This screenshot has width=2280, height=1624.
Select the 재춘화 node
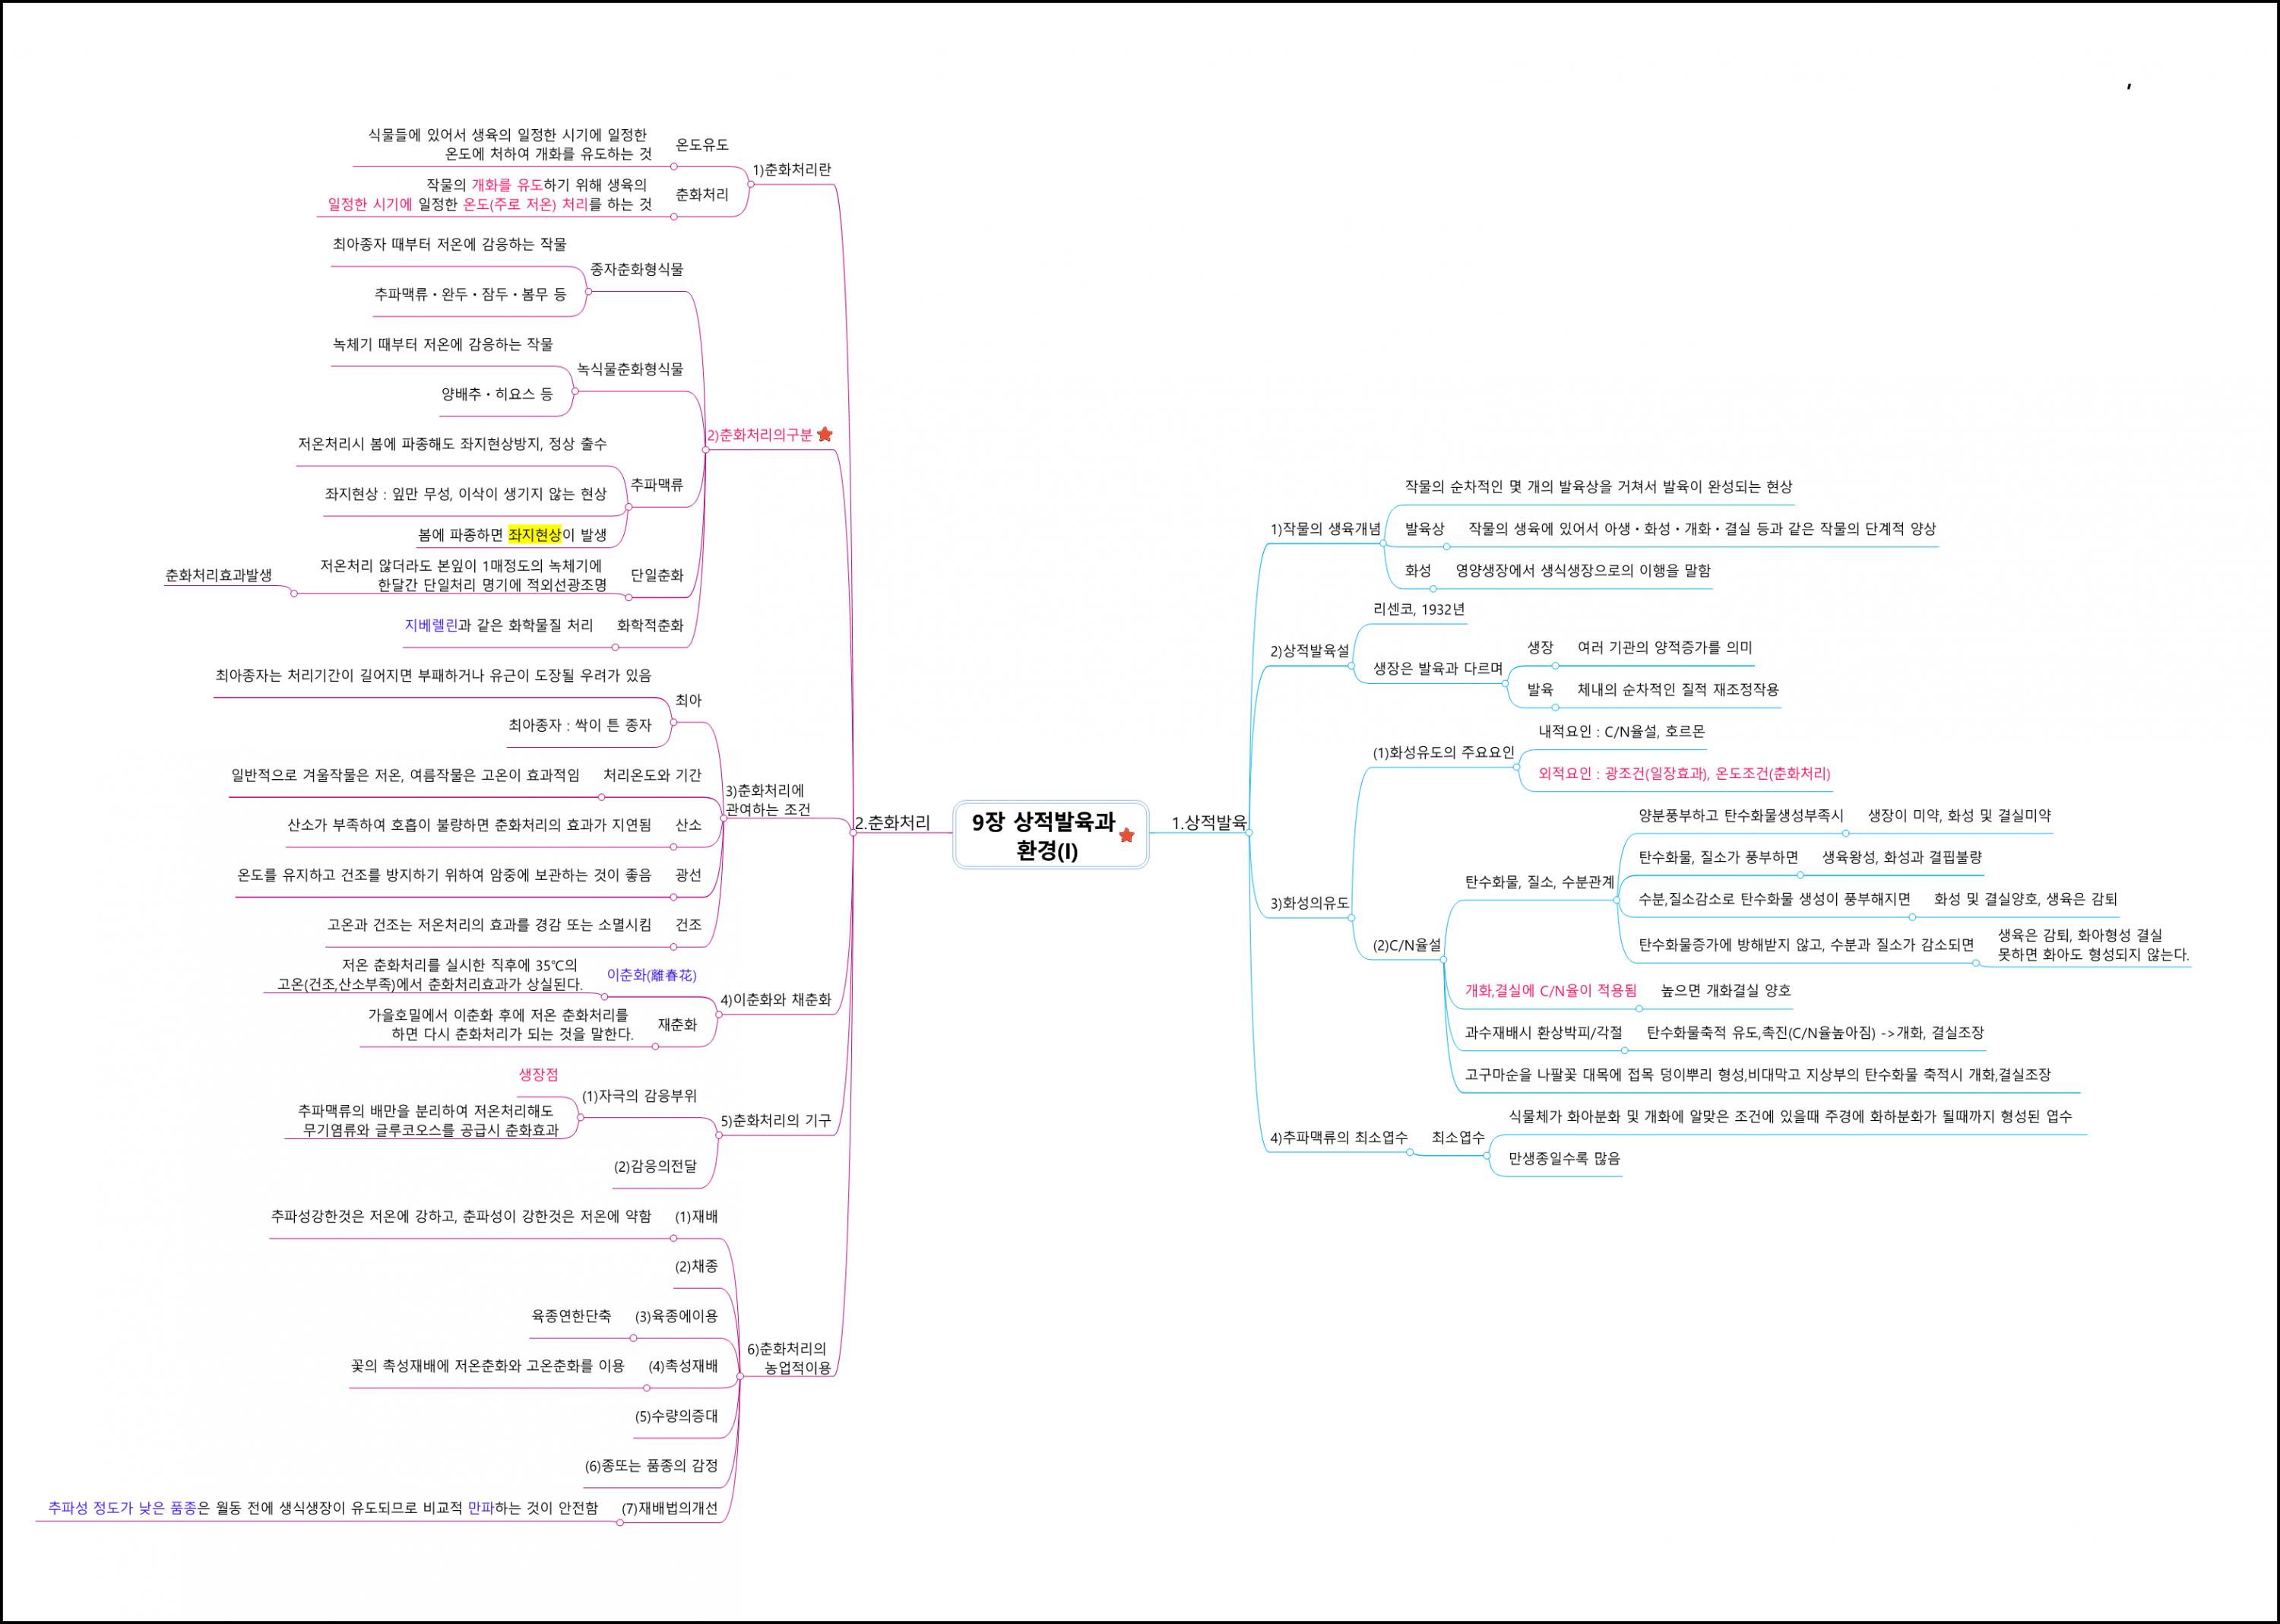coord(677,1024)
